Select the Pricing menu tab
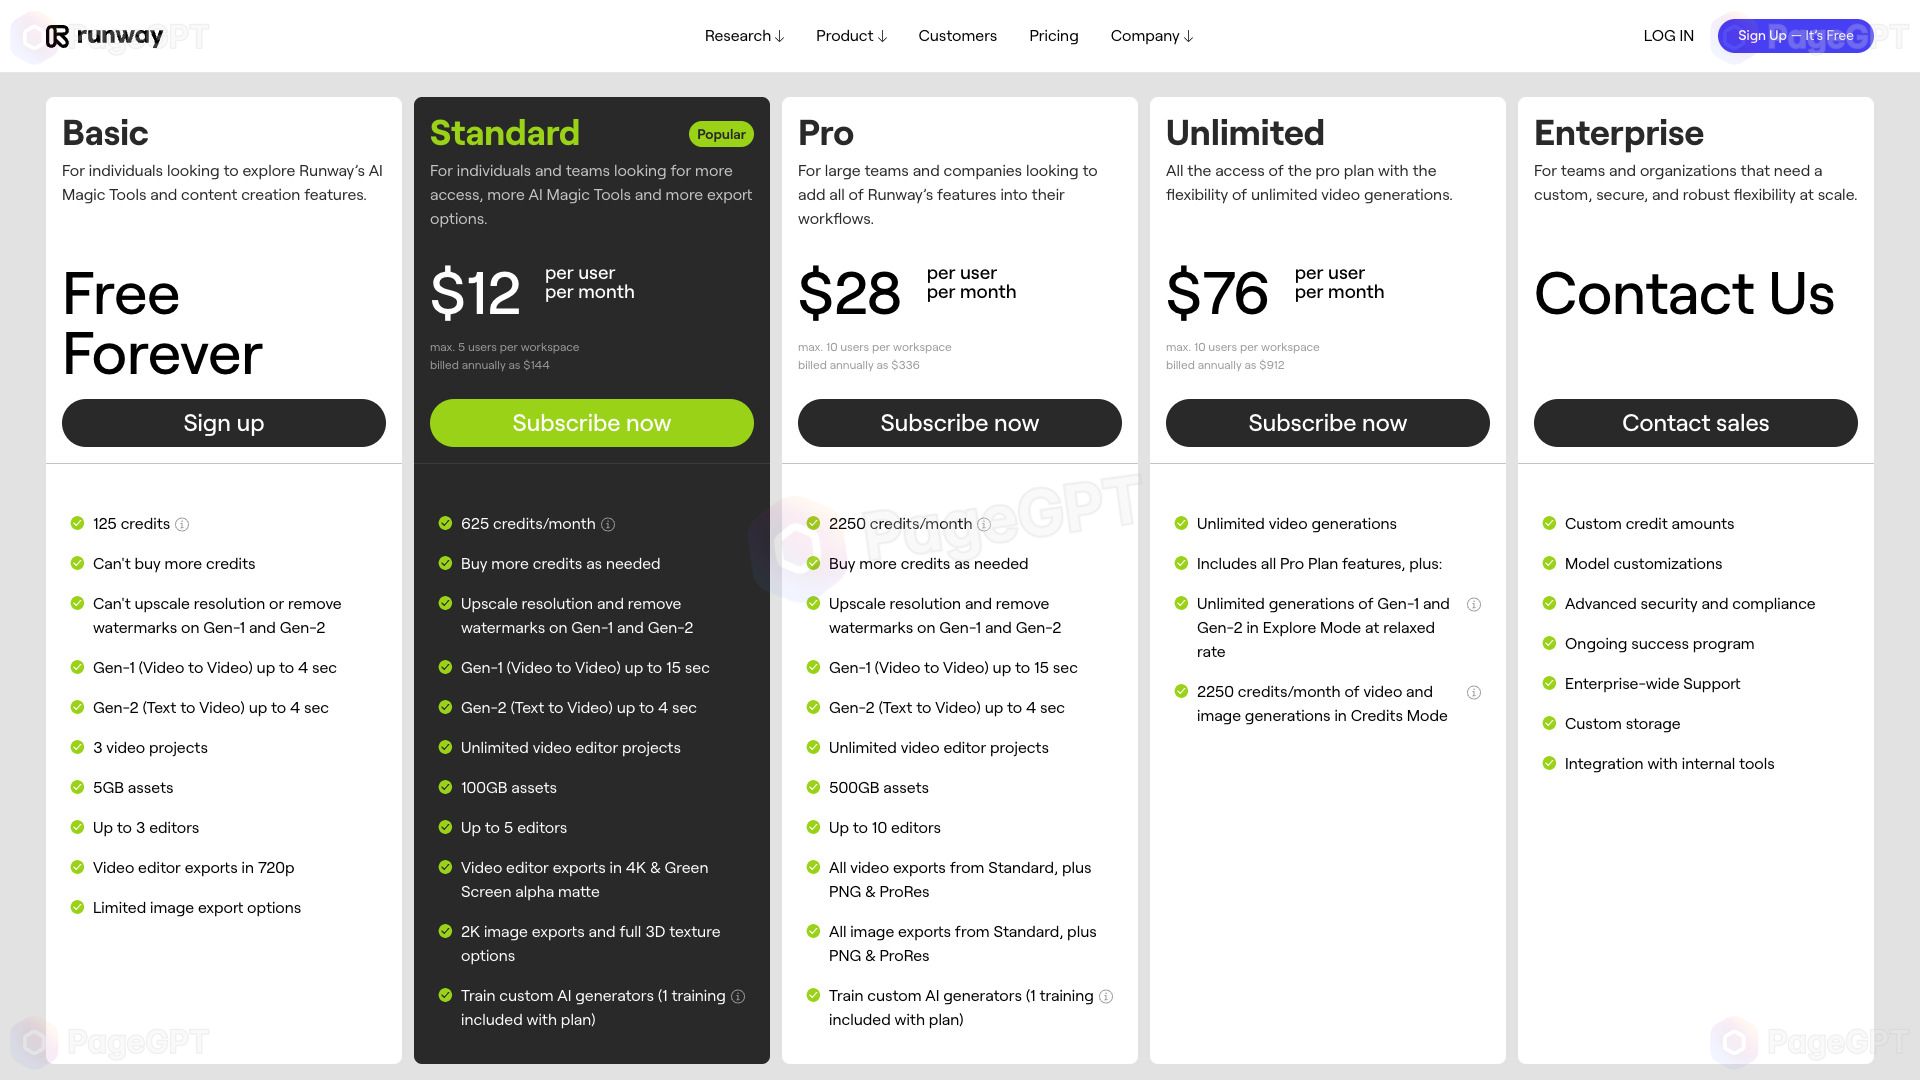The width and height of the screenshot is (1920, 1080). tap(1054, 36)
